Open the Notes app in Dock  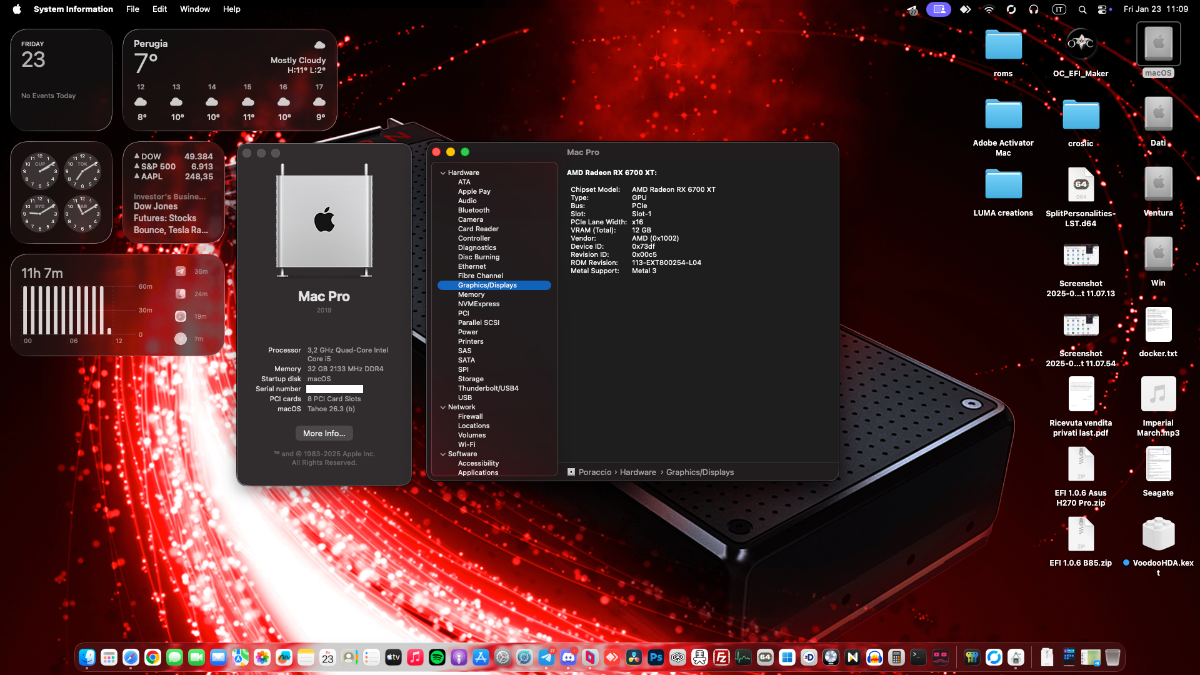click(x=306, y=658)
